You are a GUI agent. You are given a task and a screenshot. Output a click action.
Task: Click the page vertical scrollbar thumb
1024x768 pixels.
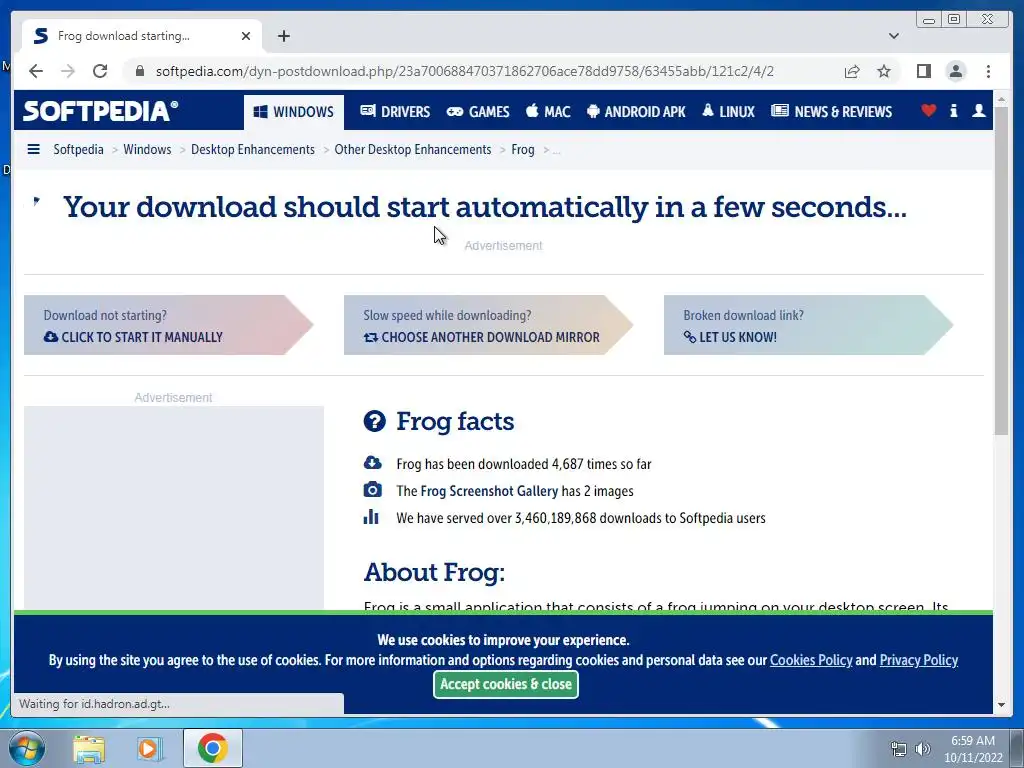[x=1001, y=270]
